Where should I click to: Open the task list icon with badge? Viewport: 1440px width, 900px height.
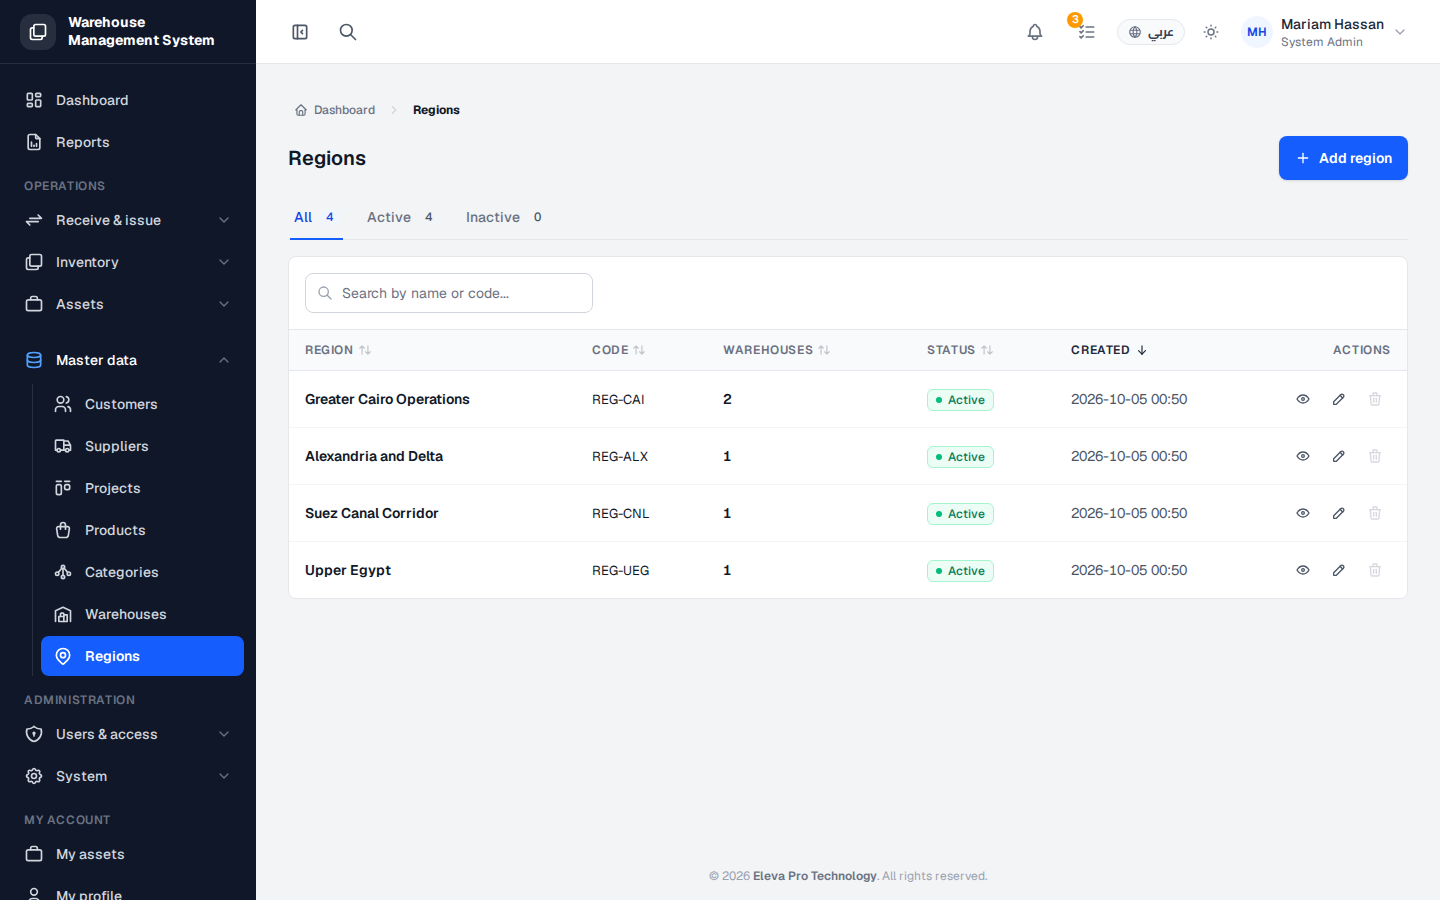(x=1086, y=32)
